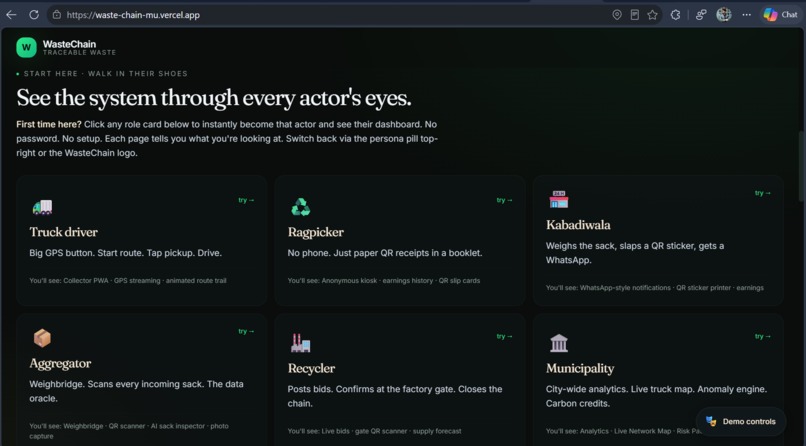Click text 'Big GPS button. Start route.'

point(86,253)
